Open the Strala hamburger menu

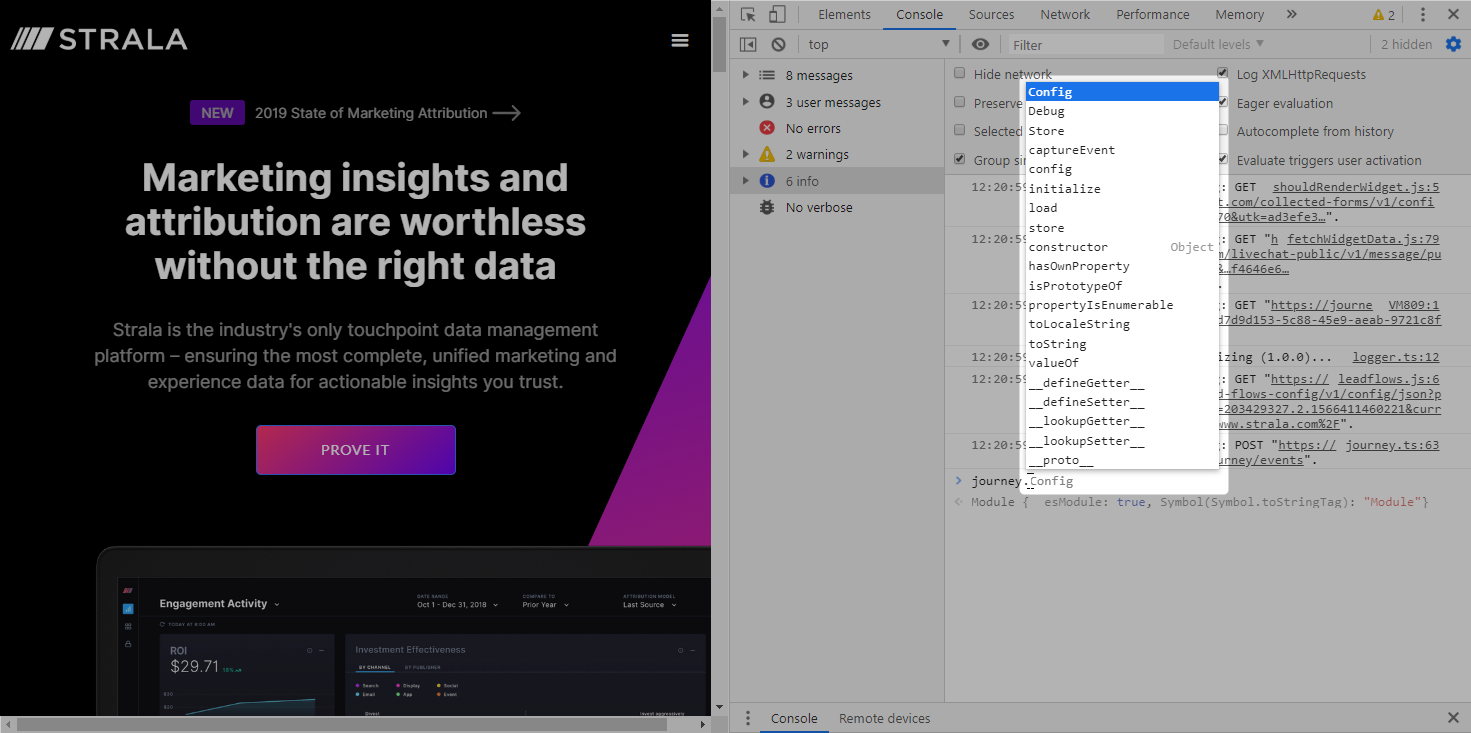pos(680,40)
